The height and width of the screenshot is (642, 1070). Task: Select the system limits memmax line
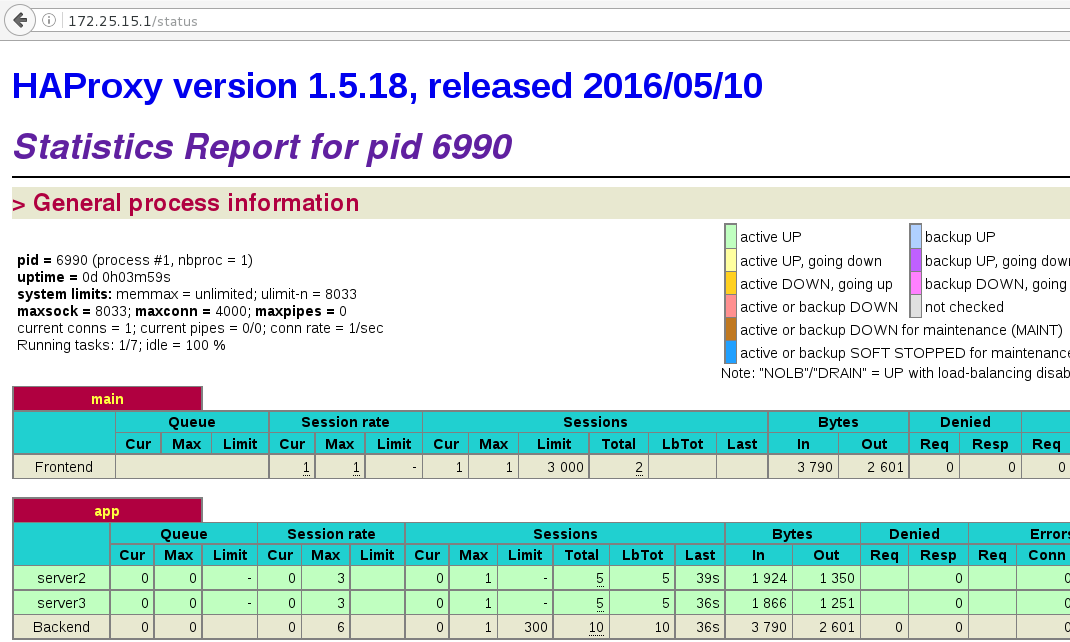(187, 294)
